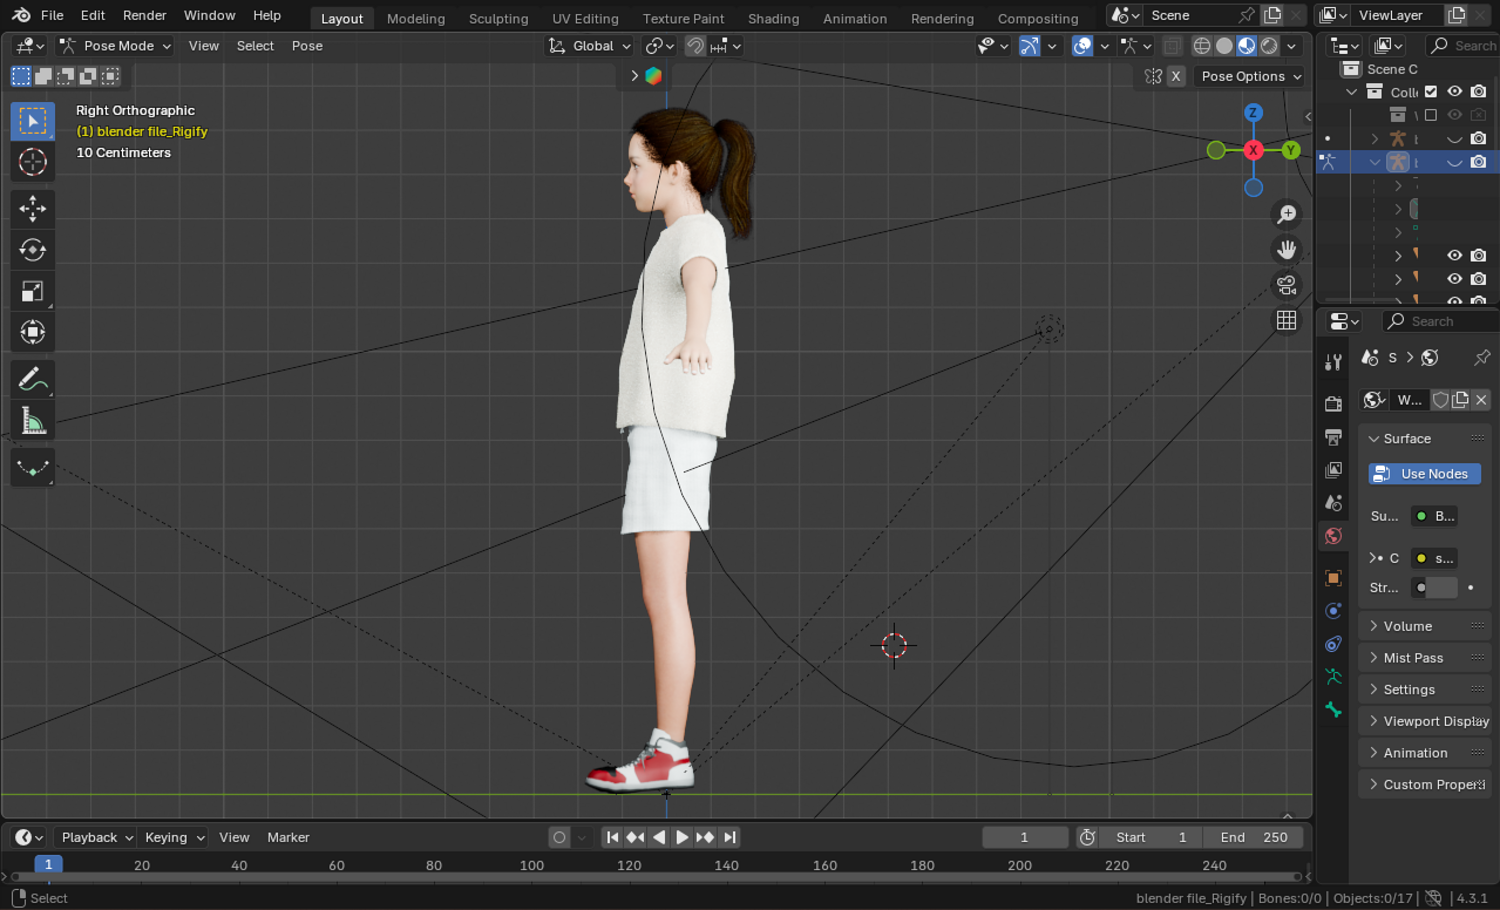This screenshot has width=1500, height=910.
Task: Activate the Transform tool
Action: [32, 332]
